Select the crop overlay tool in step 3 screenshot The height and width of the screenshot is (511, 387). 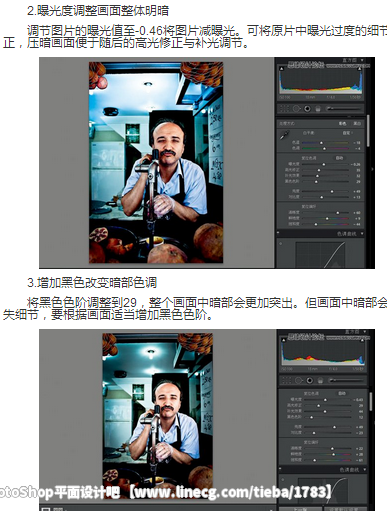click(287, 380)
